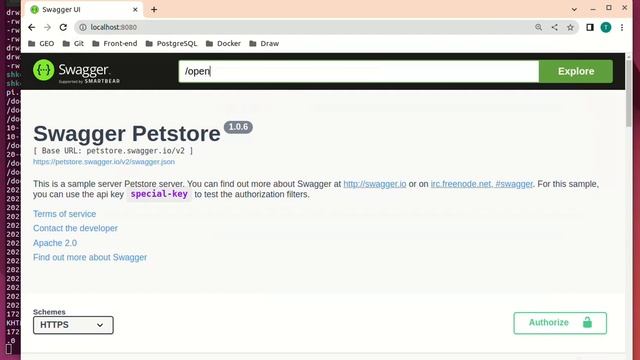640x360 pixels.
Task: Open the Chrome profile avatar
Action: coord(606,27)
